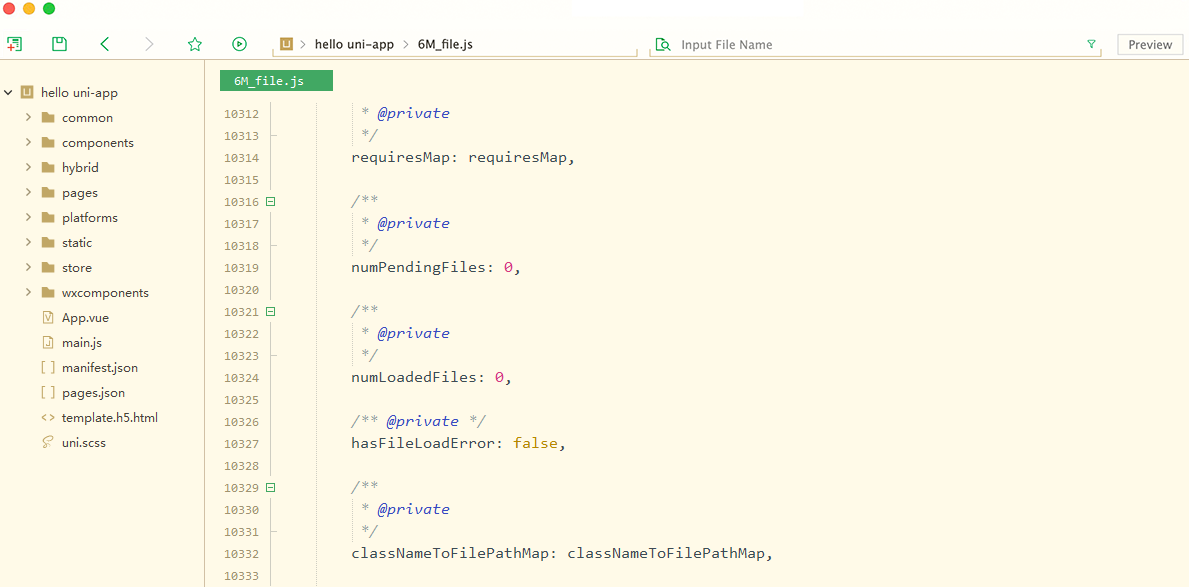
Task: Click the uni.scss file icon
Action: (x=48, y=443)
